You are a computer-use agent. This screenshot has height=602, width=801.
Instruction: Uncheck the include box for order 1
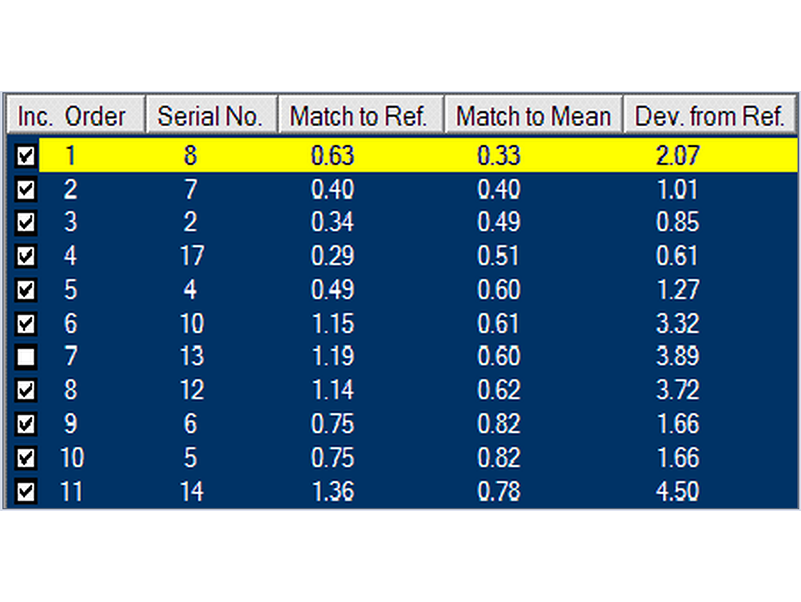pyautogui.click(x=27, y=156)
